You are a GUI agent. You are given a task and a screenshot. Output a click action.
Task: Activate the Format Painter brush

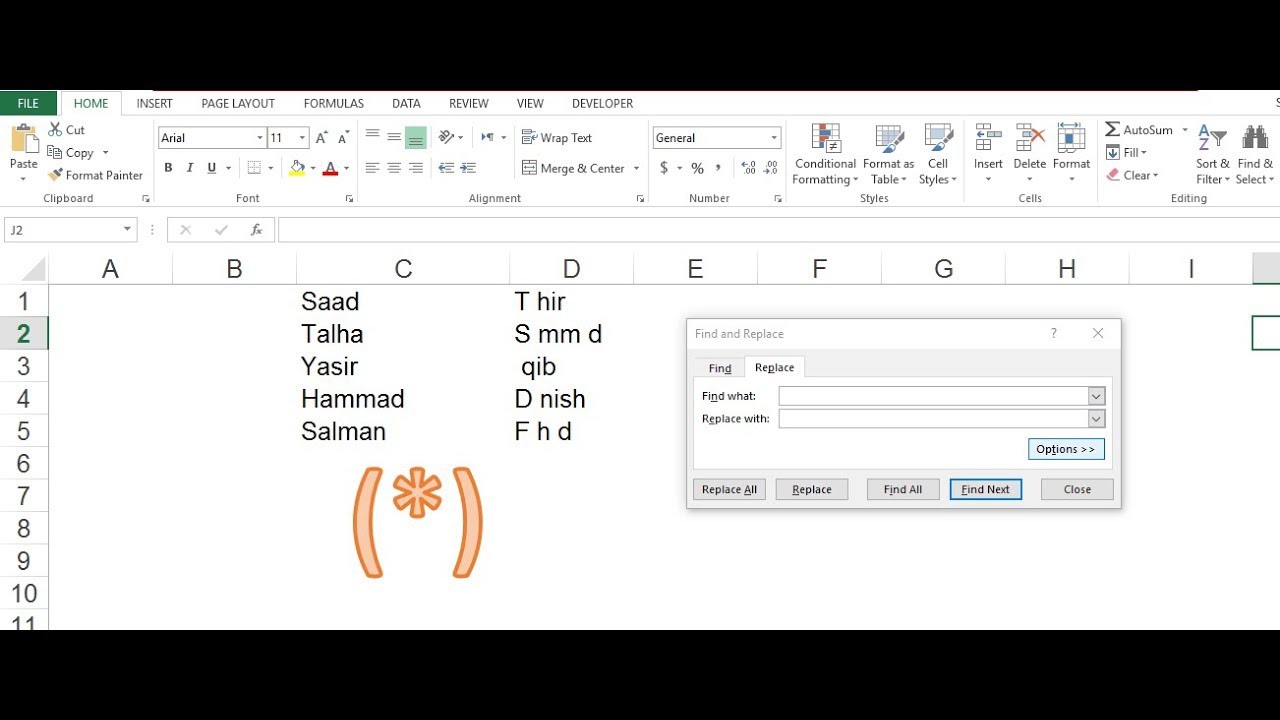[55, 175]
